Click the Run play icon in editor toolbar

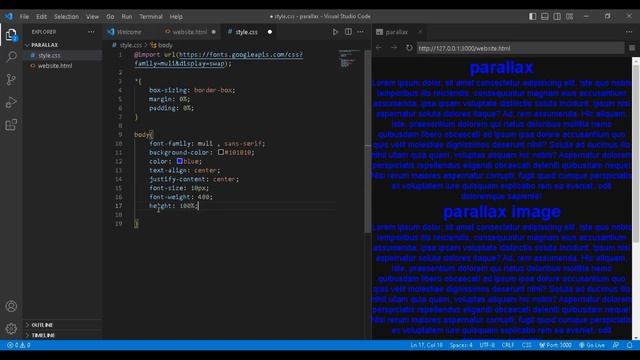[335, 32]
